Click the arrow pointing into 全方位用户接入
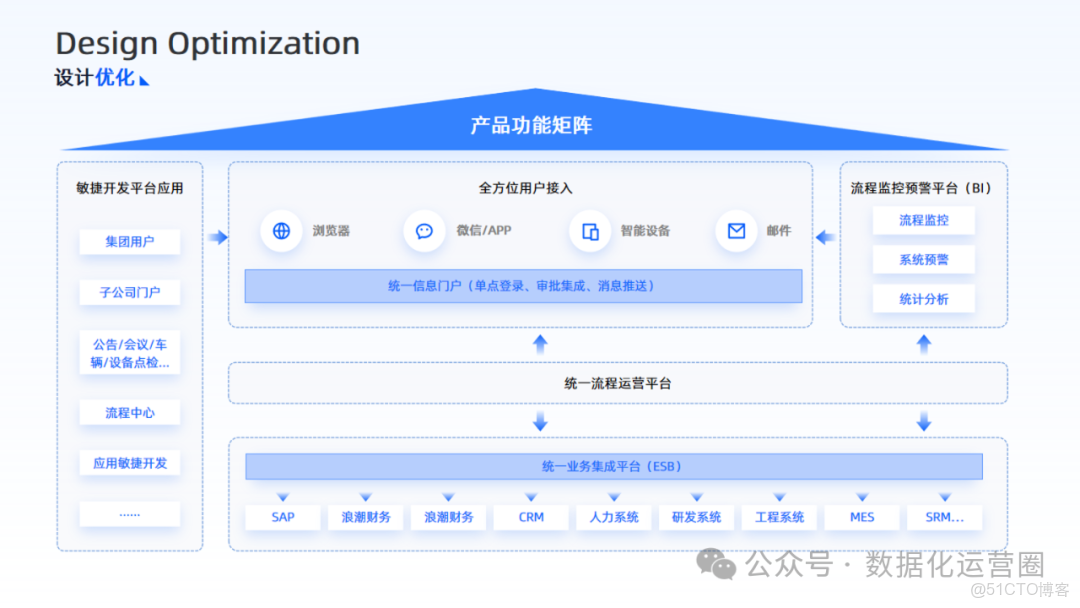This screenshot has width=1080, height=608. [215, 238]
